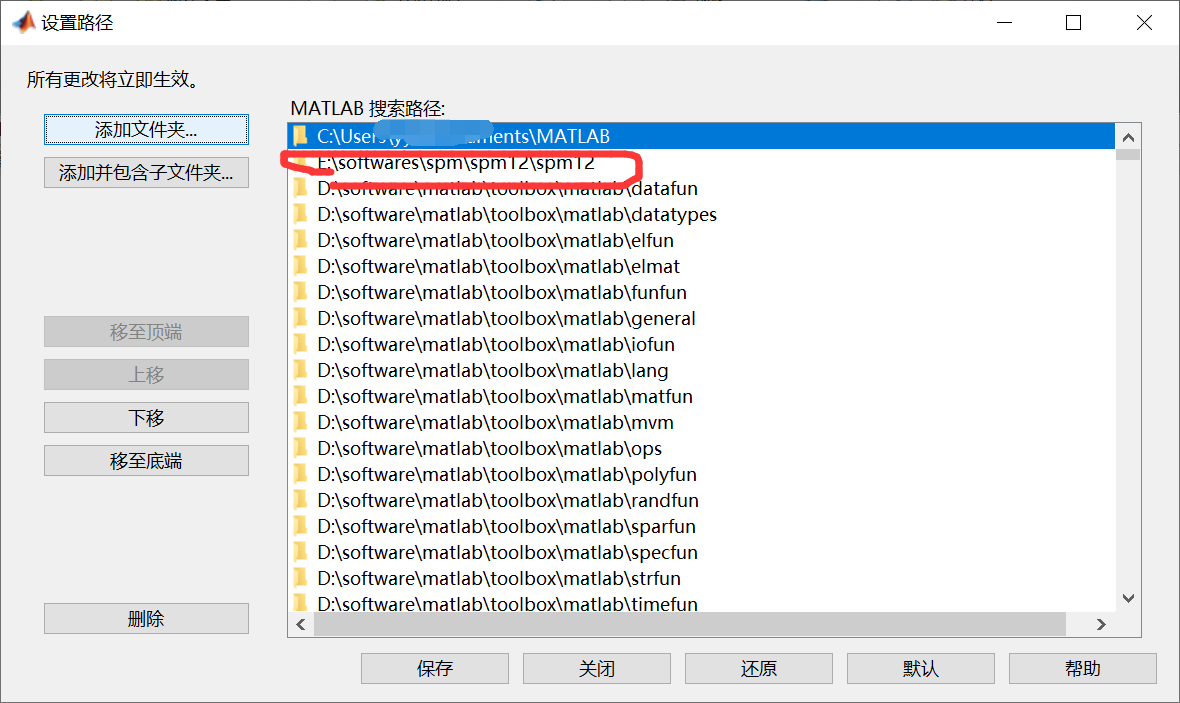Image resolution: width=1180 pixels, height=703 pixels.
Task: Click 添加并包含子文件夹 to add with subfolders
Action: tap(146, 172)
